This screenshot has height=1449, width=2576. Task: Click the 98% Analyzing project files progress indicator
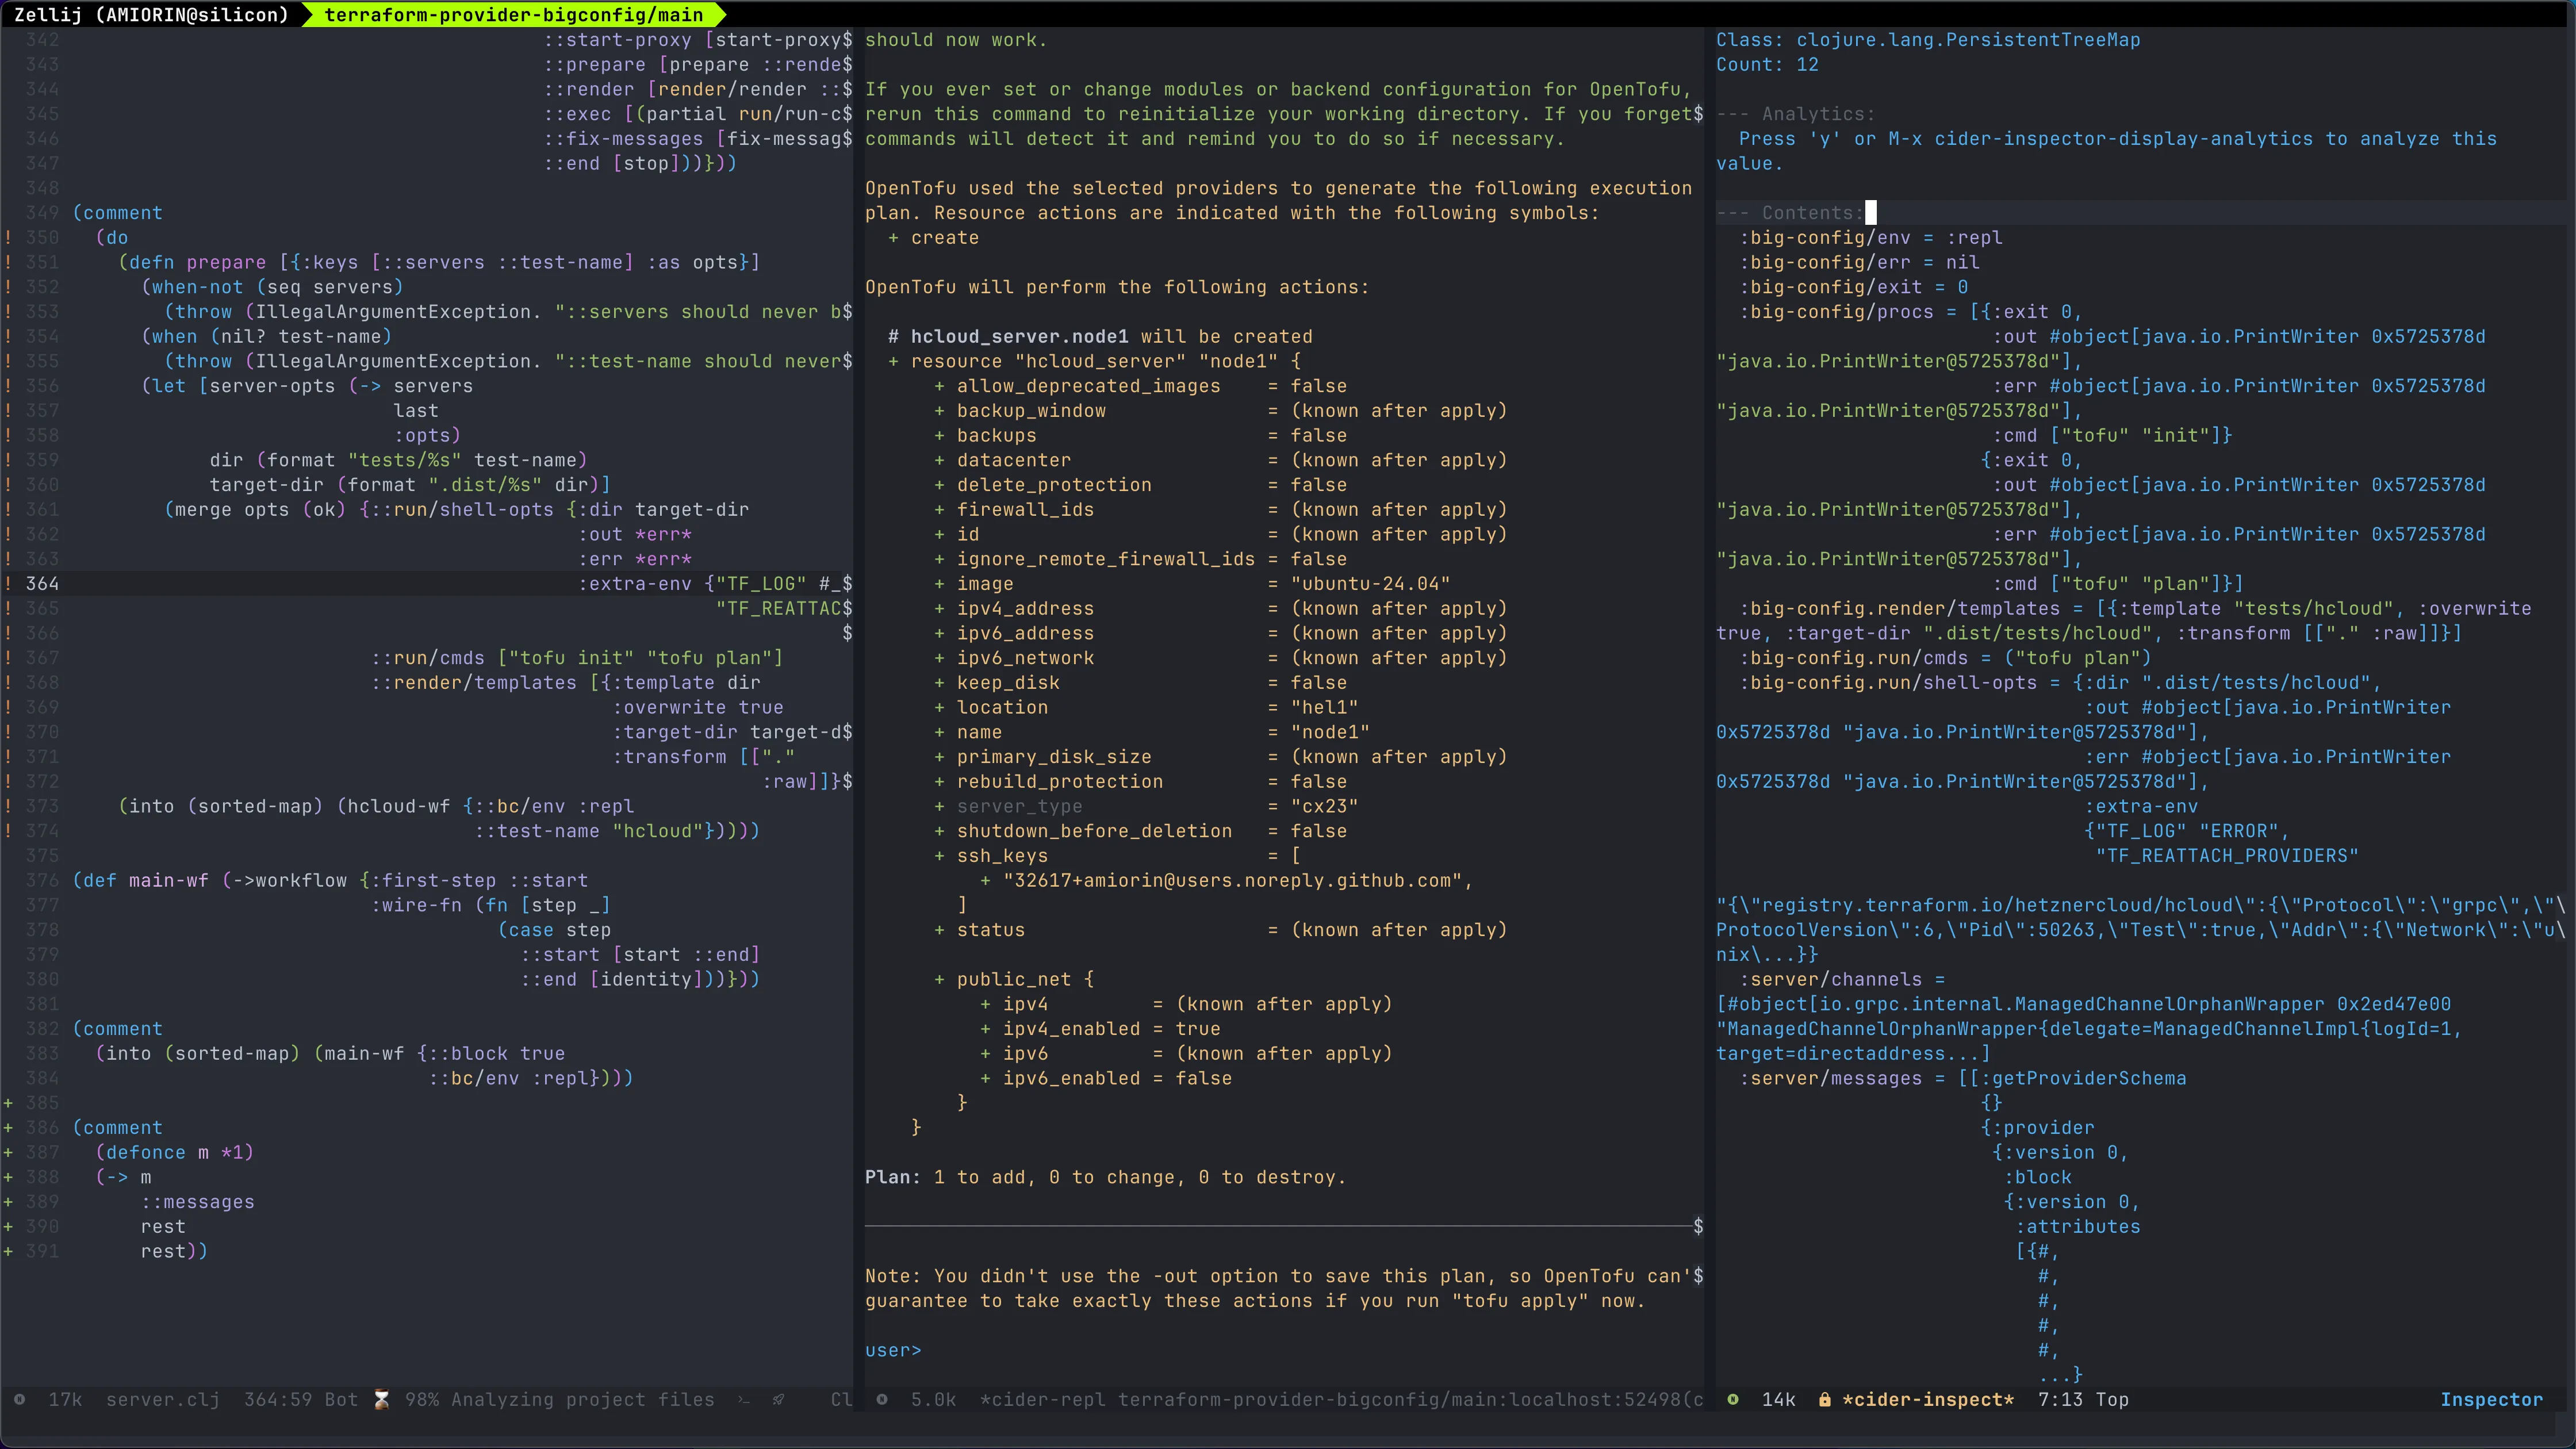560,1400
